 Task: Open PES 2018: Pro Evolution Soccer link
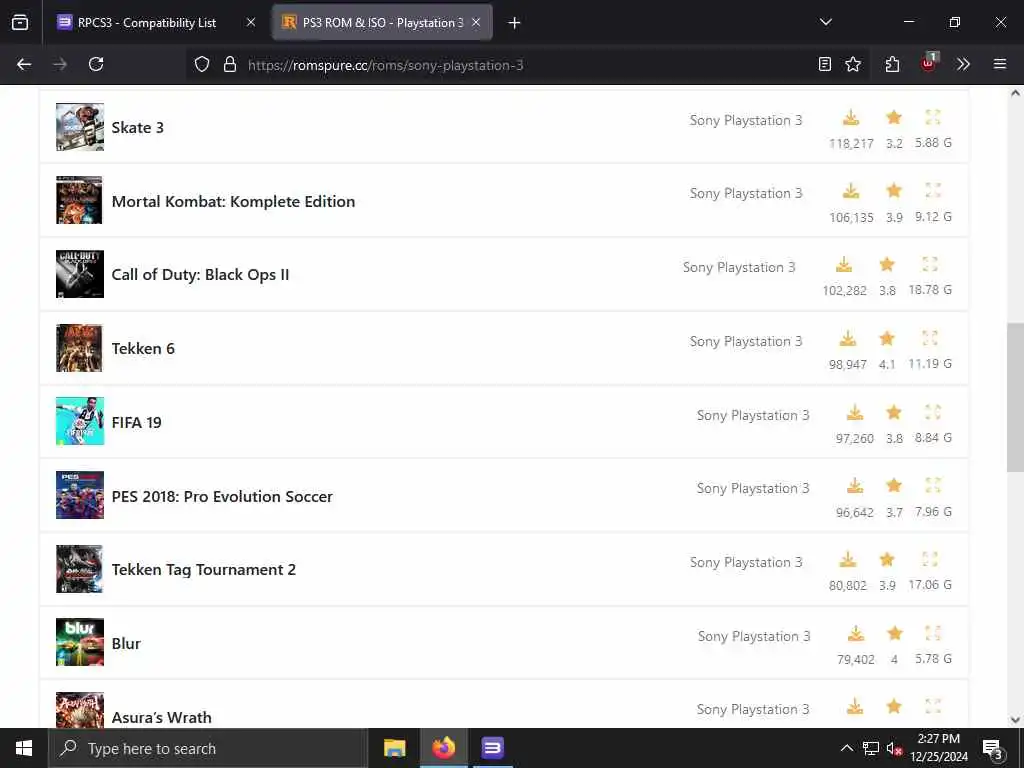(223, 496)
